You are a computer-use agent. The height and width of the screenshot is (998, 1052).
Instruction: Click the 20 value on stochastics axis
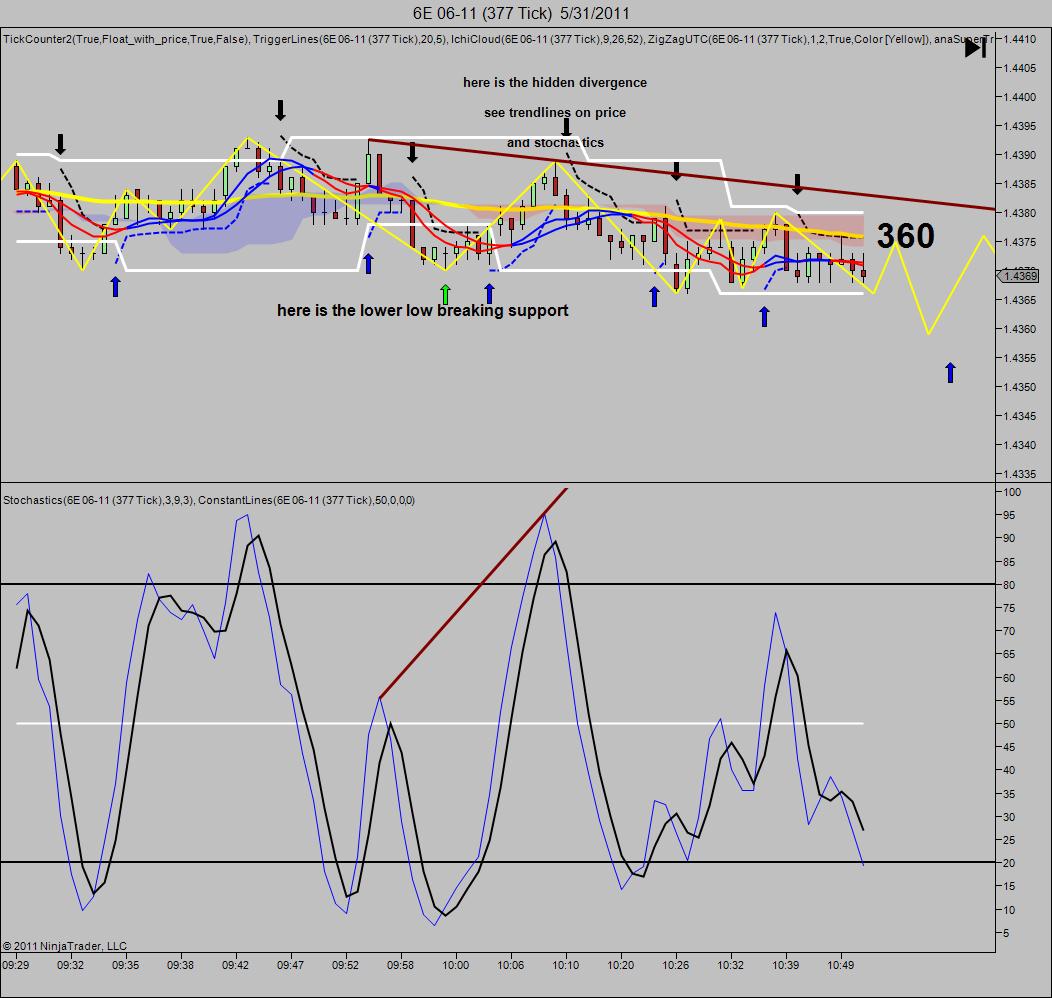[x=1009, y=863]
